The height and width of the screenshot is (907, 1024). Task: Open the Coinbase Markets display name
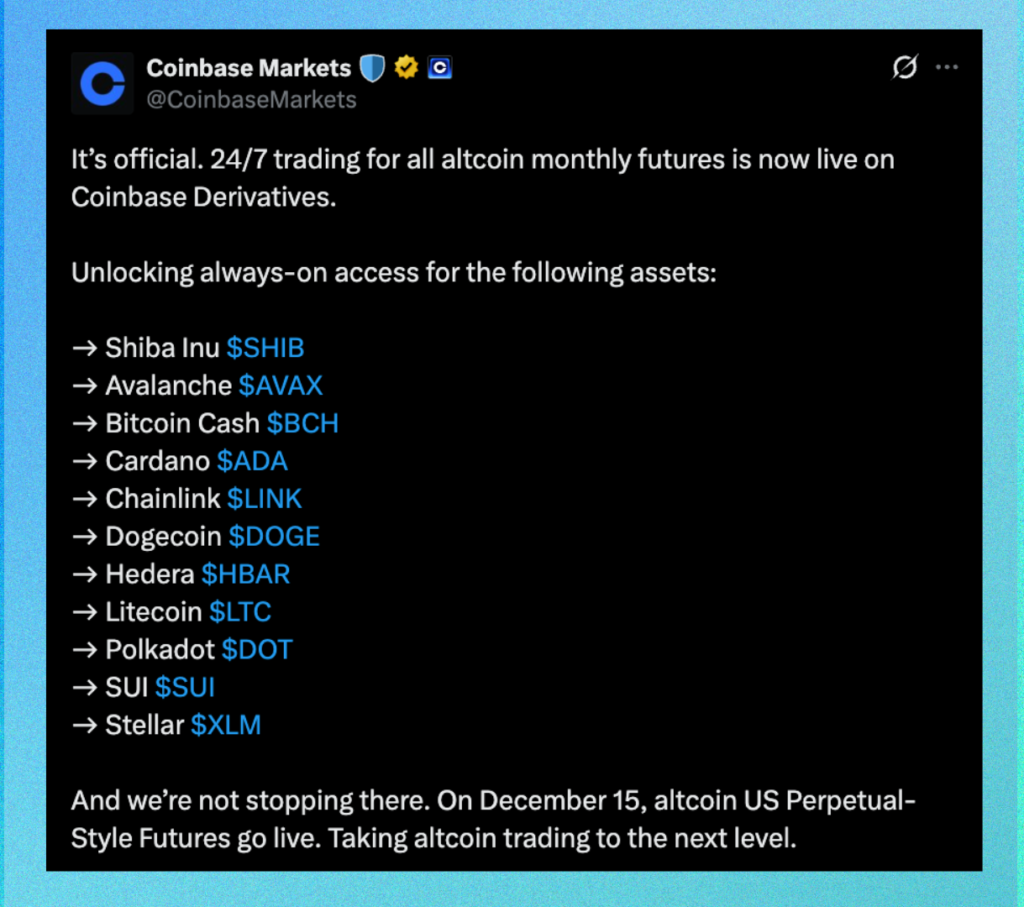click(248, 68)
